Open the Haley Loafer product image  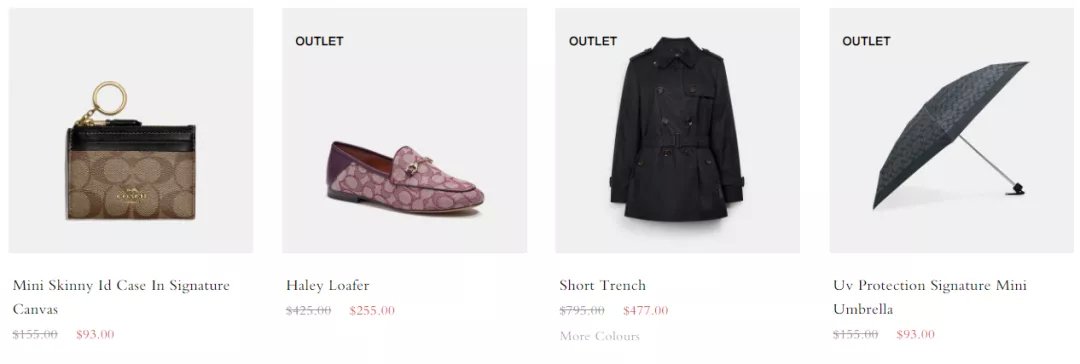point(404,130)
